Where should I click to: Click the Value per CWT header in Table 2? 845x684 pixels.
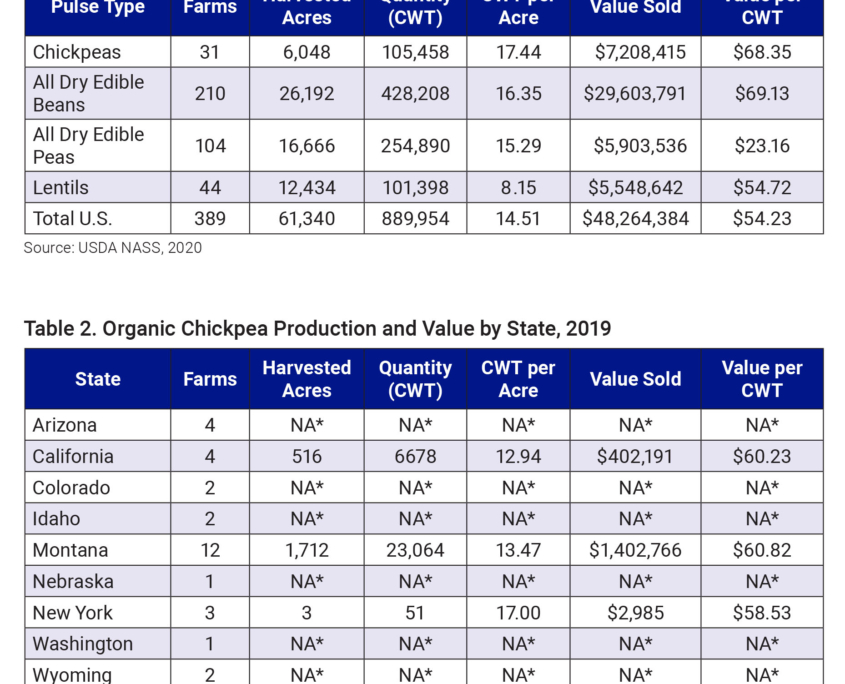click(762, 379)
